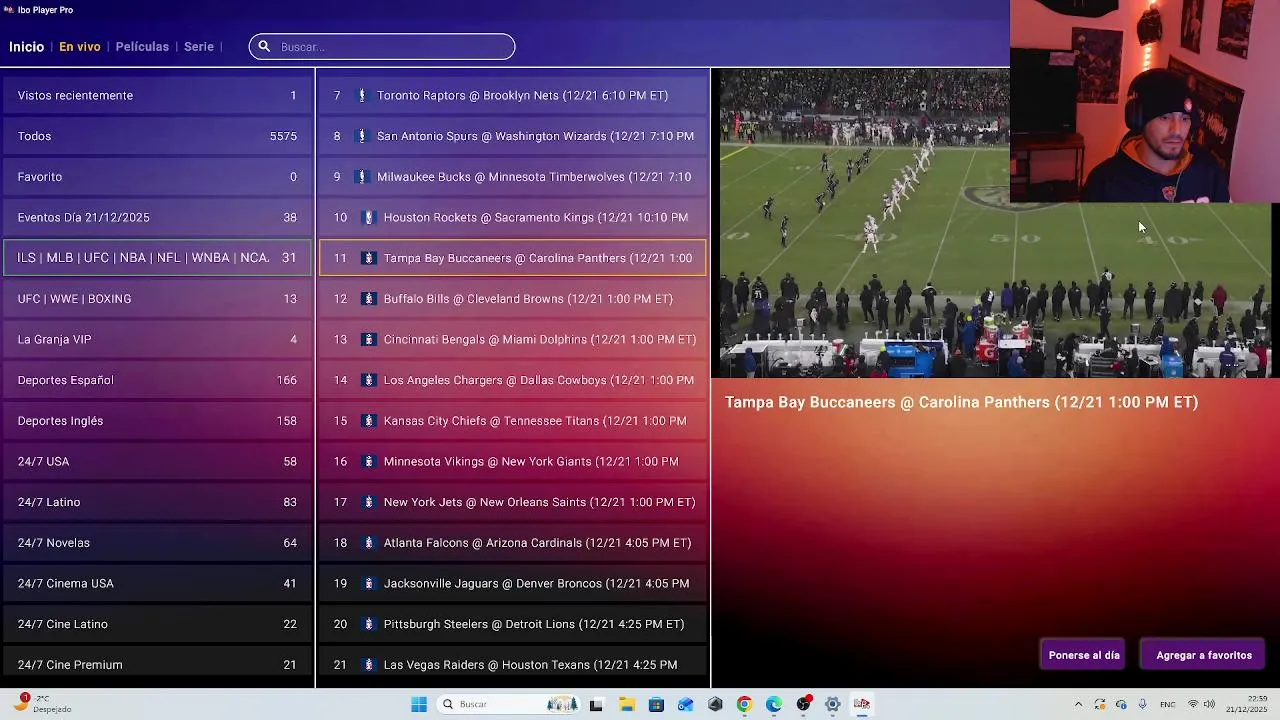Click Agregar a favoritos button
The image size is (1280, 720).
pos(1204,656)
